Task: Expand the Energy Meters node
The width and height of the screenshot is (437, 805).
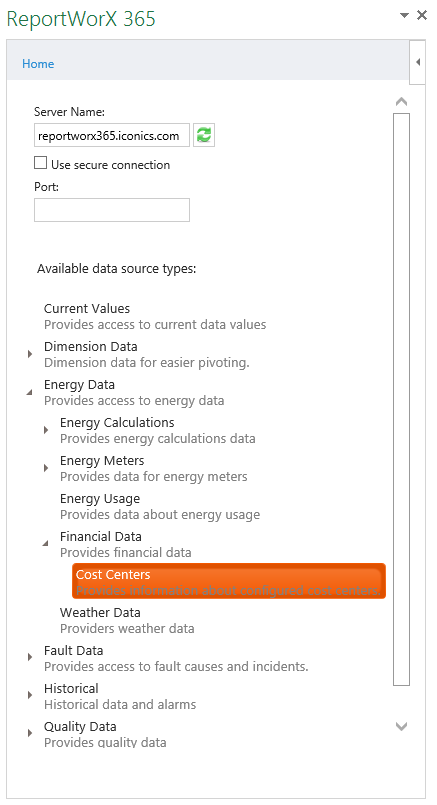Action: 46,468
